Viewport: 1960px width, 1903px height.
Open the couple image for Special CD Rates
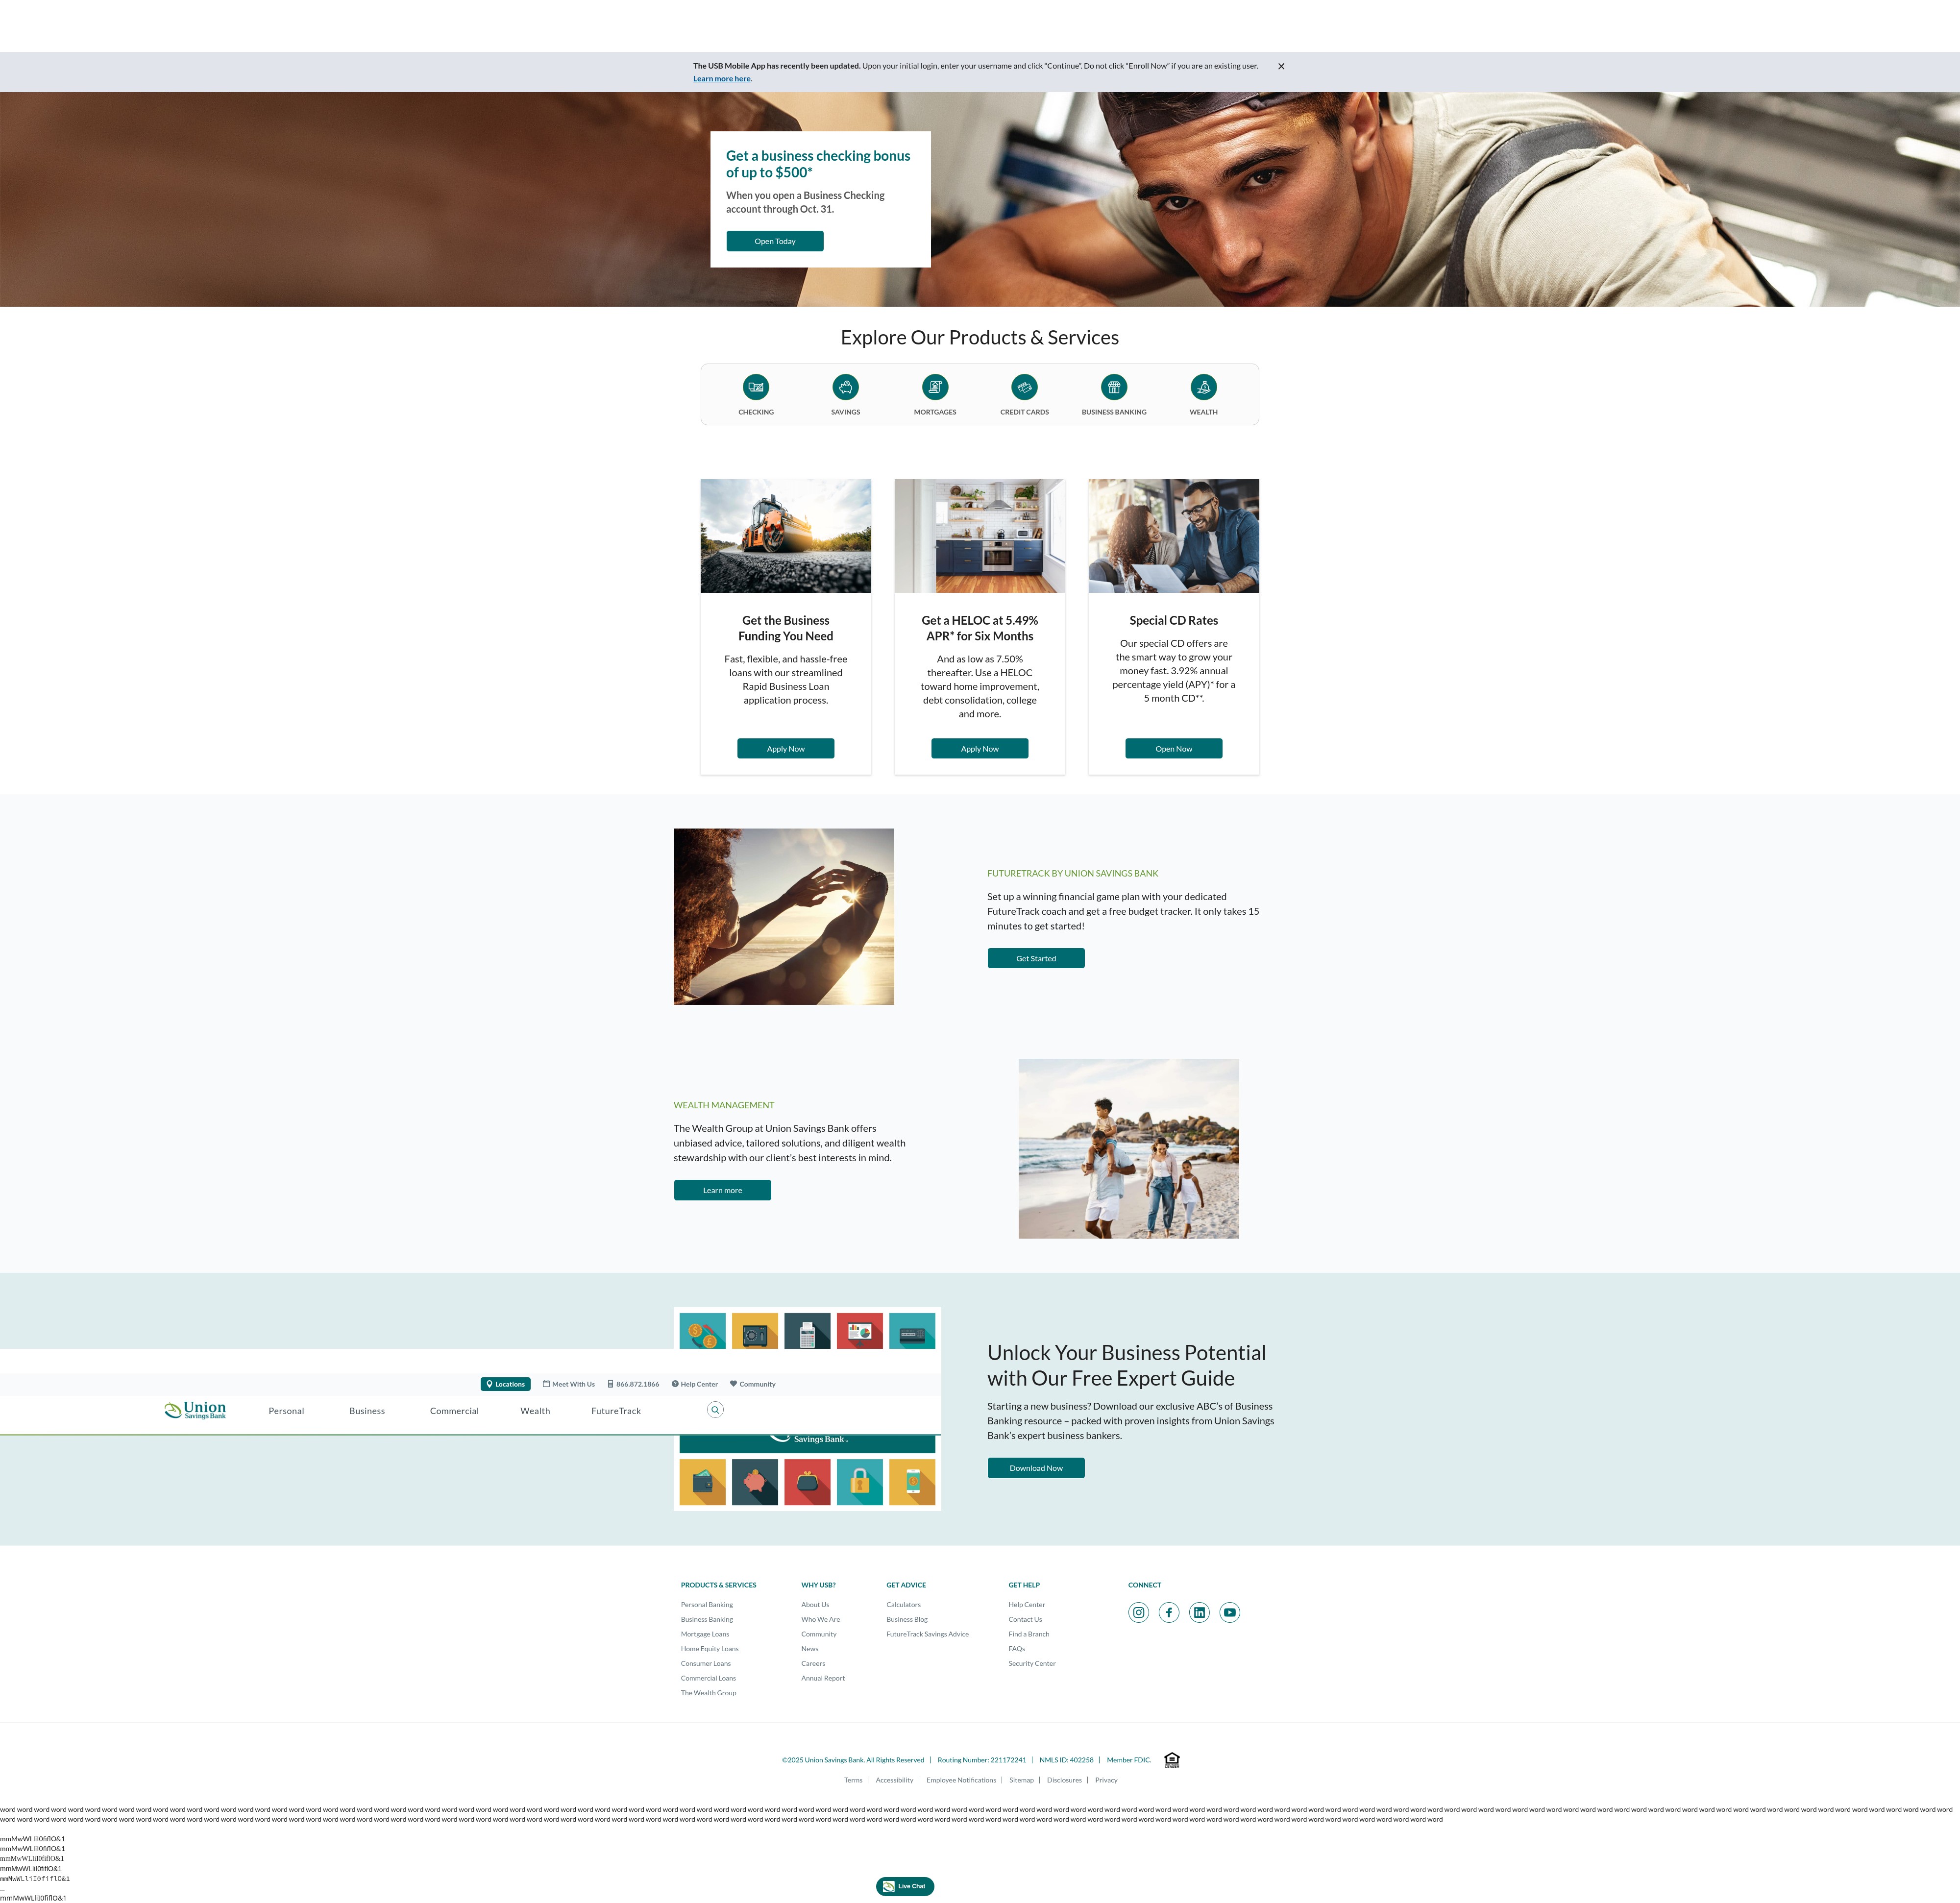(1173, 536)
